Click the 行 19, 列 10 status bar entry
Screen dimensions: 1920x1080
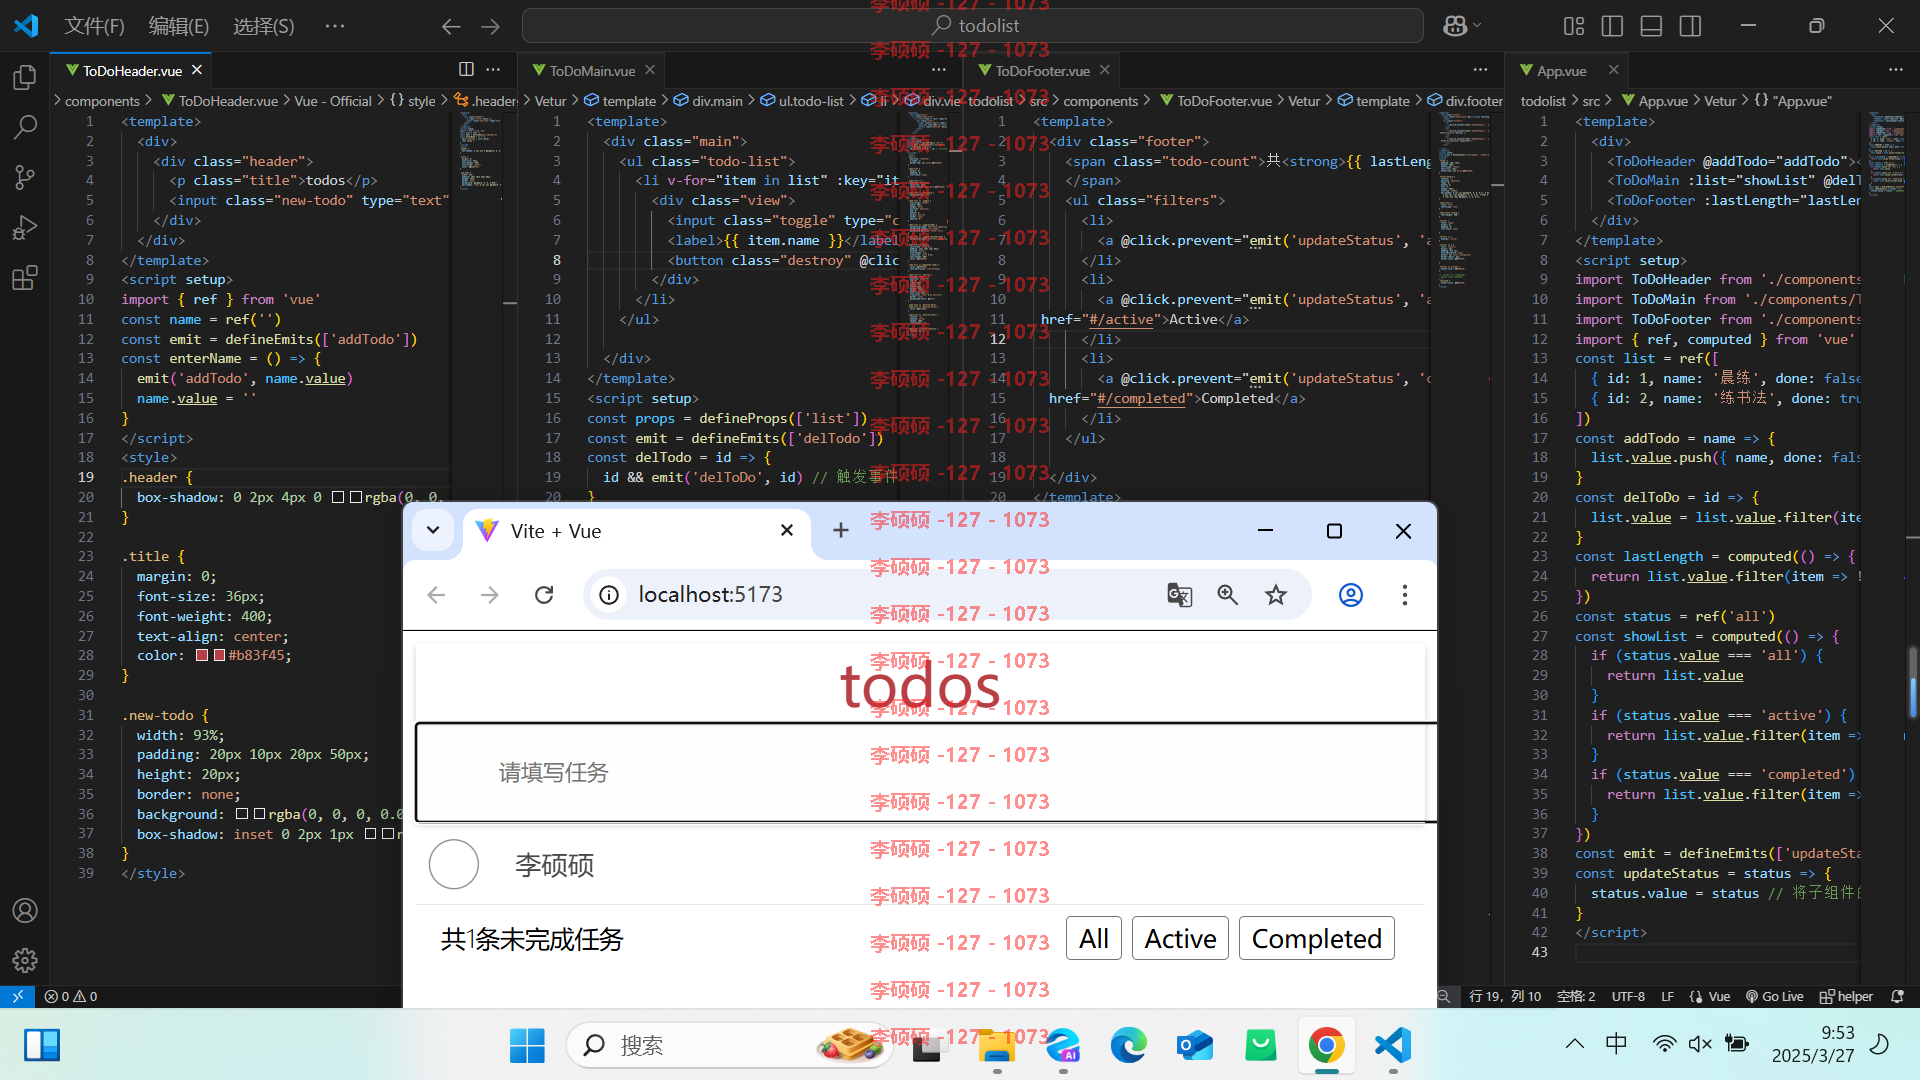click(1505, 996)
